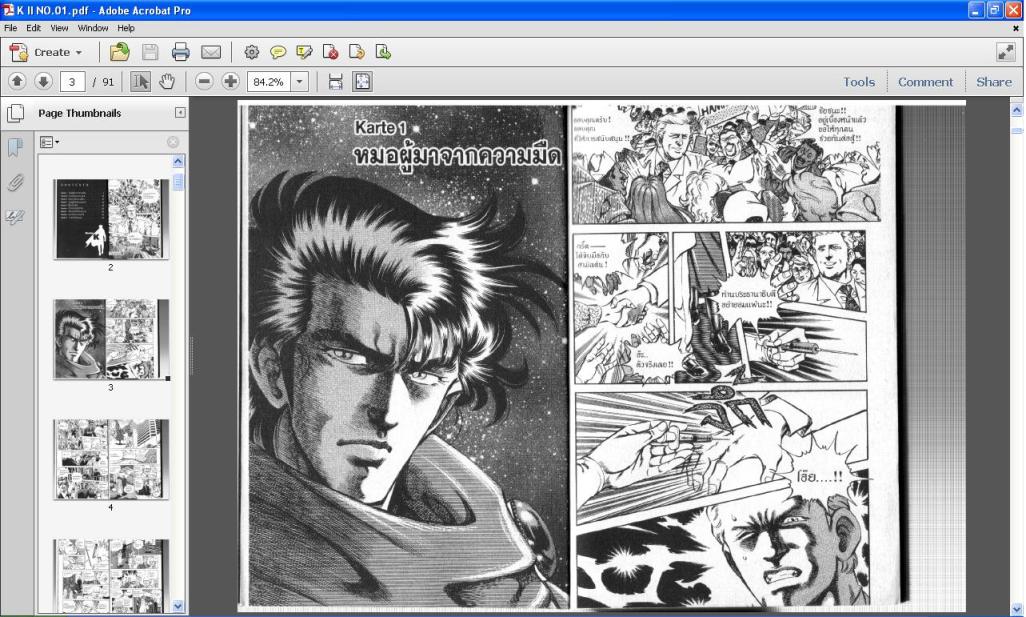Send file by email envelope icon
Screen dimensions: 1026x617
[211, 52]
